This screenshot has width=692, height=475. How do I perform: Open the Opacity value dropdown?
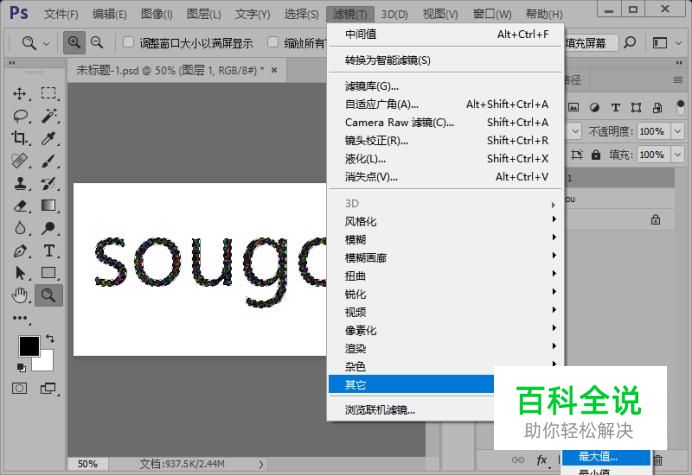point(677,131)
